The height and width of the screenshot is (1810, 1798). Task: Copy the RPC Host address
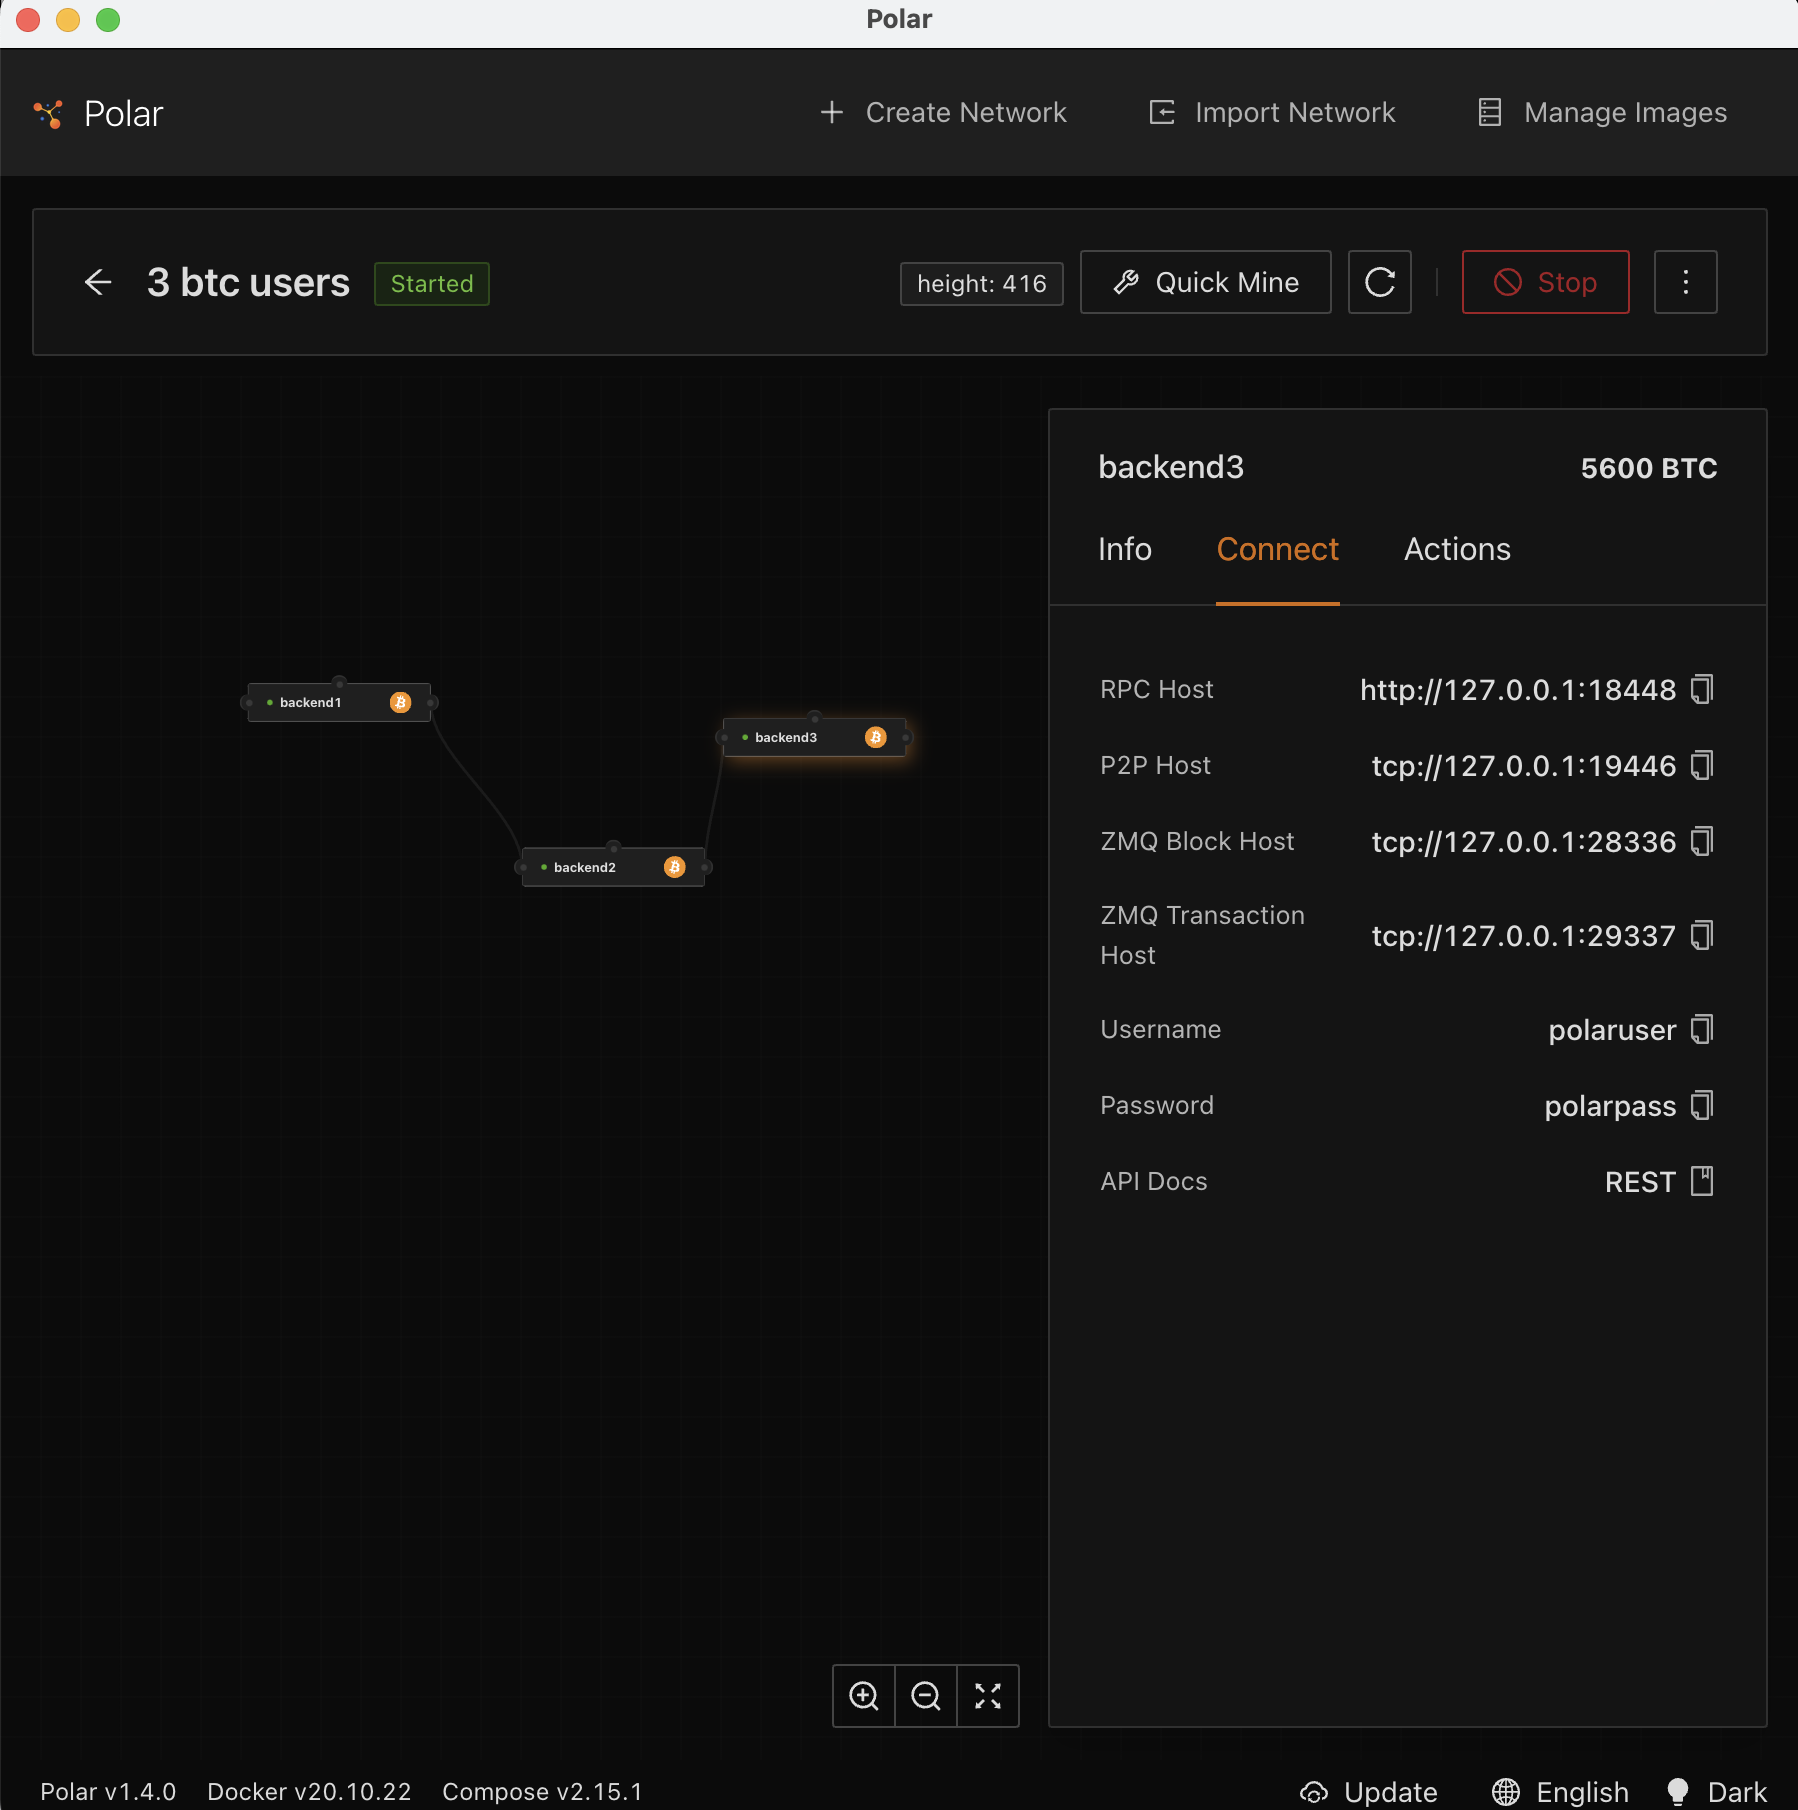pyautogui.click(x=1702, y=689)
